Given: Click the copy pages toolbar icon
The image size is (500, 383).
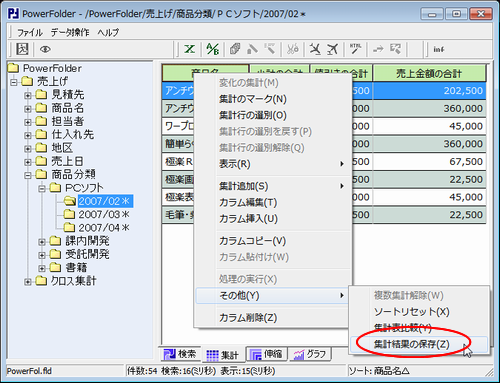Looking at the screenshot, I should [x=235, y=49].
